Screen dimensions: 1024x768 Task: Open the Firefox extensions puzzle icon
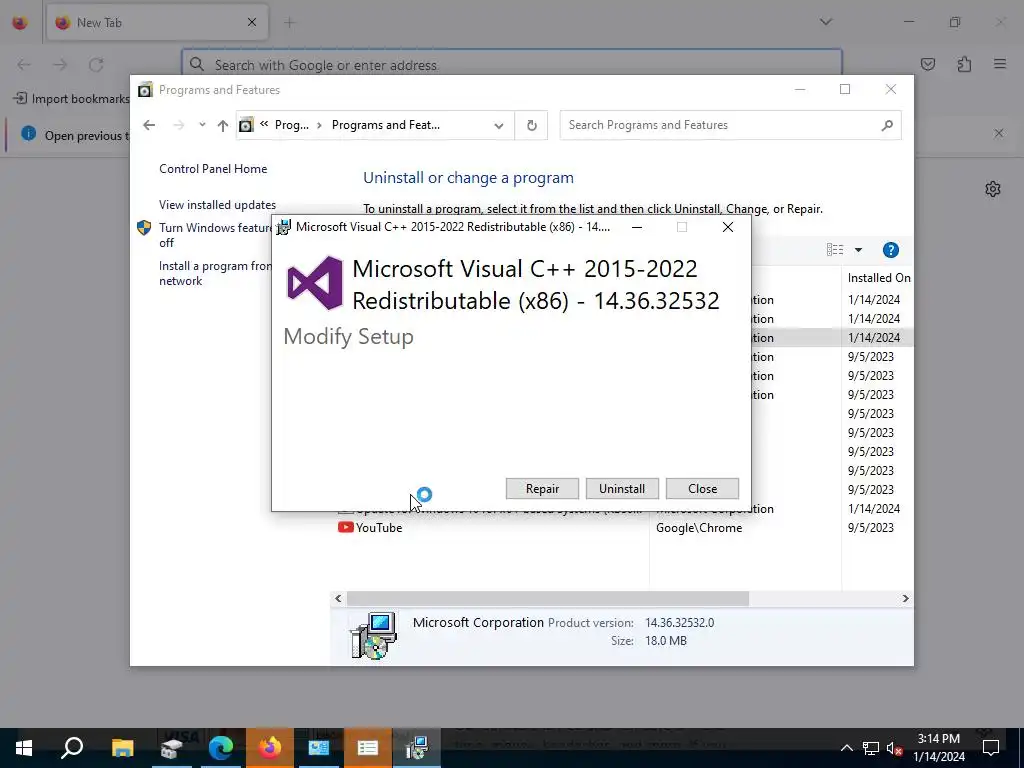pyautogui.click(x=964, y=64)
